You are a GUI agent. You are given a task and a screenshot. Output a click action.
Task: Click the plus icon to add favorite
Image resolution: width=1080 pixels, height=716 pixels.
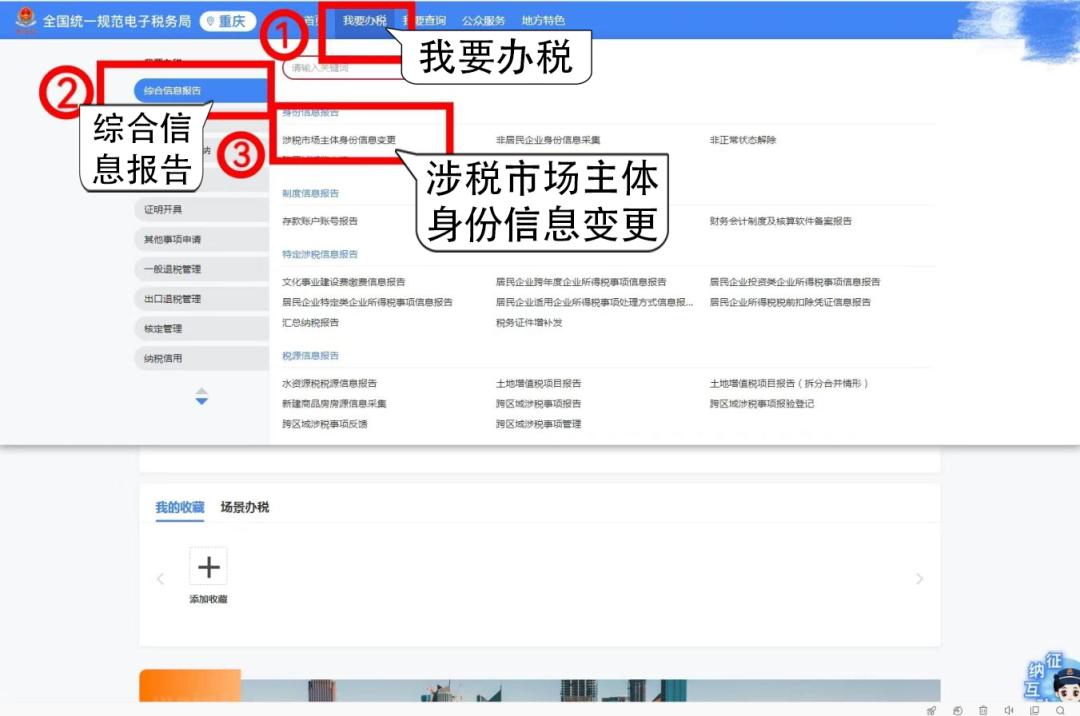tap(208, 567)
